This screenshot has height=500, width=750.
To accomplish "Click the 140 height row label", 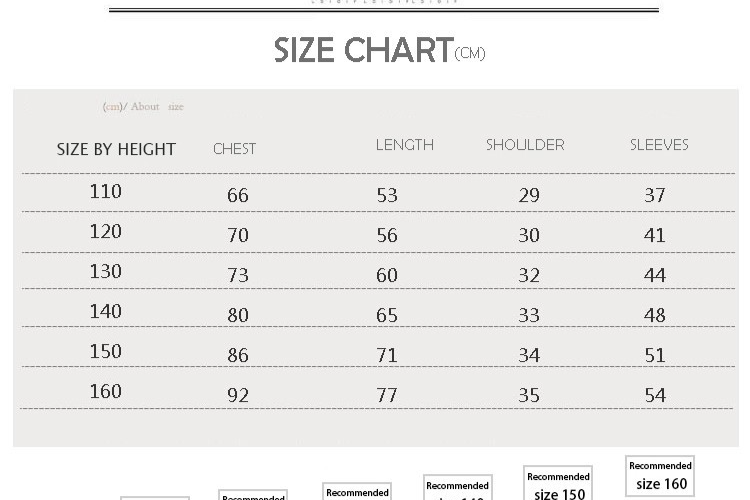I will click(105, 311).
